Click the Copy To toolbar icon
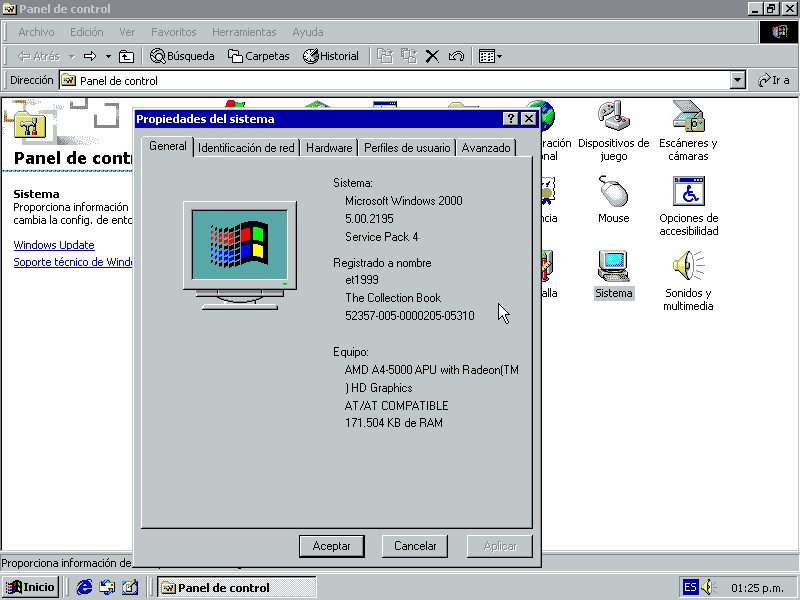The width and height of the screenshot is (800, 600). click(x=409, y=56)
